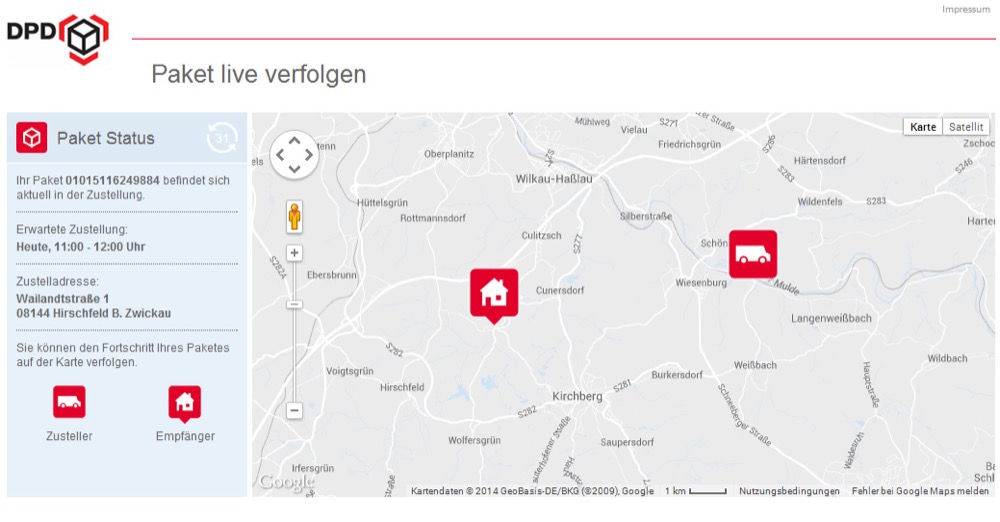1000x522 pixels.
Task: Select the delivery van marker on map
Action: 753,254
